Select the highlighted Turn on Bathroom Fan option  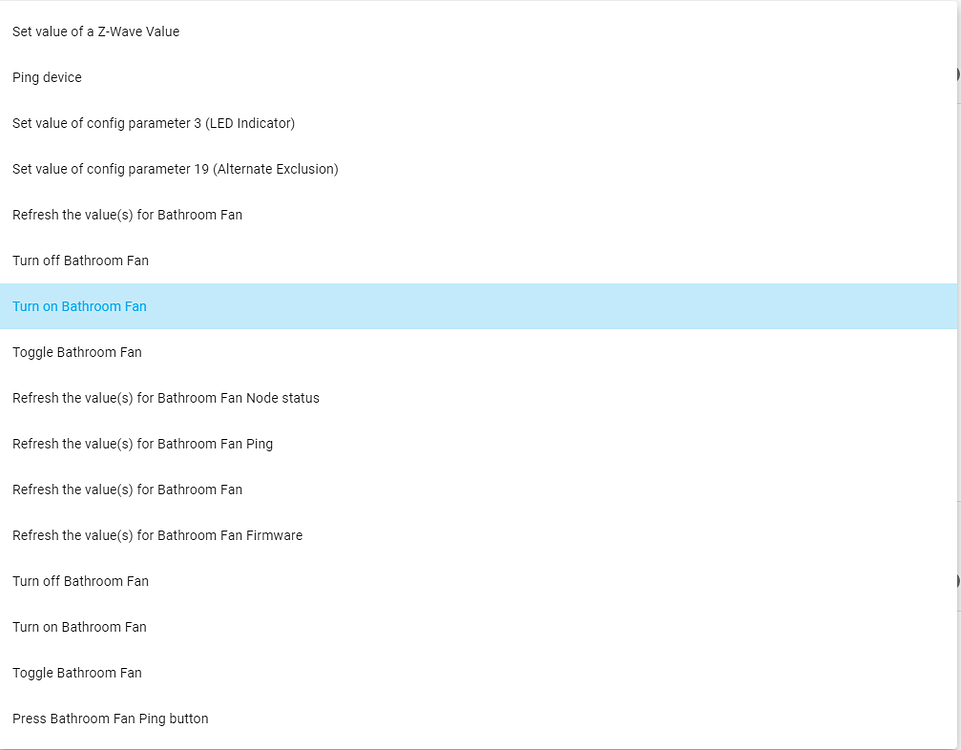79,306
